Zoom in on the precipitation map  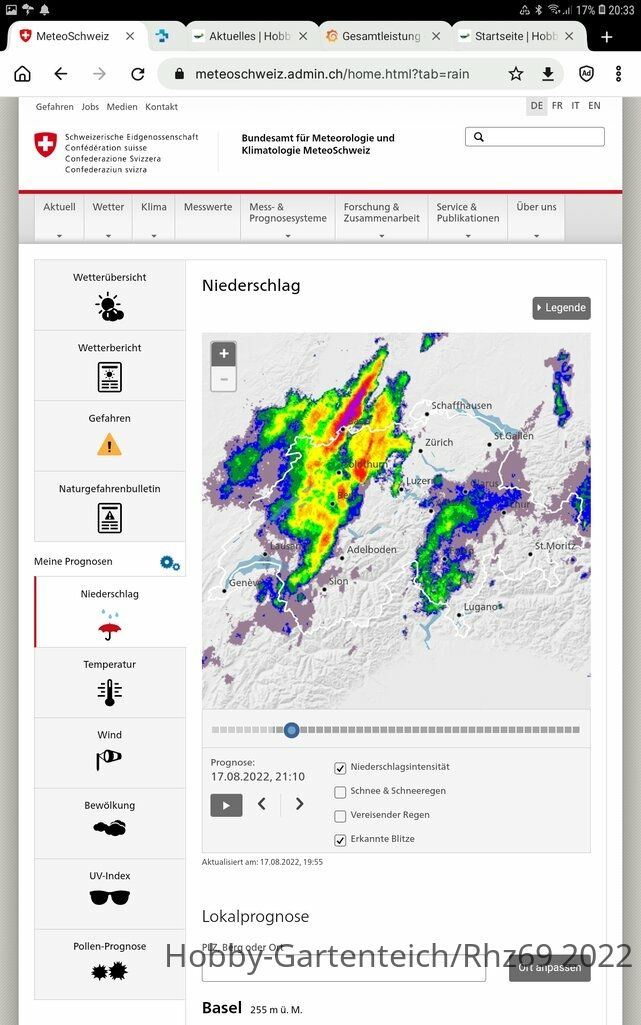pos(223,354)
